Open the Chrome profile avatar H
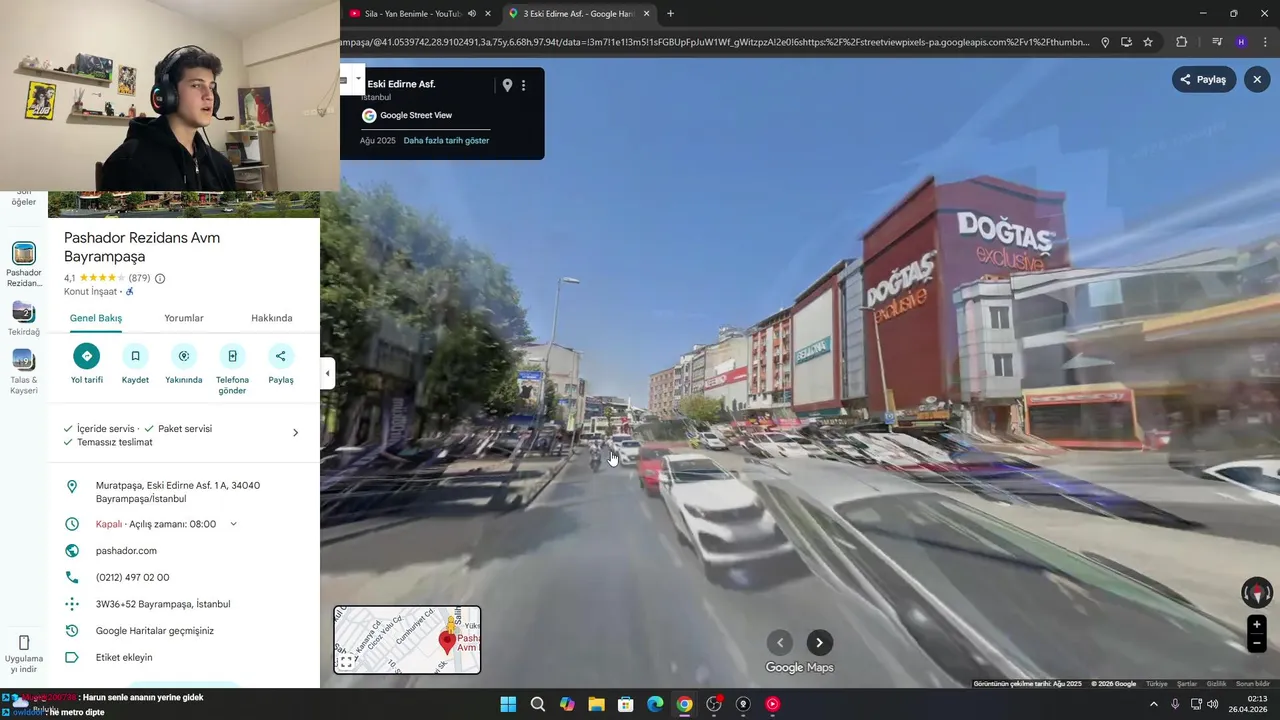 coord(1241,42)
